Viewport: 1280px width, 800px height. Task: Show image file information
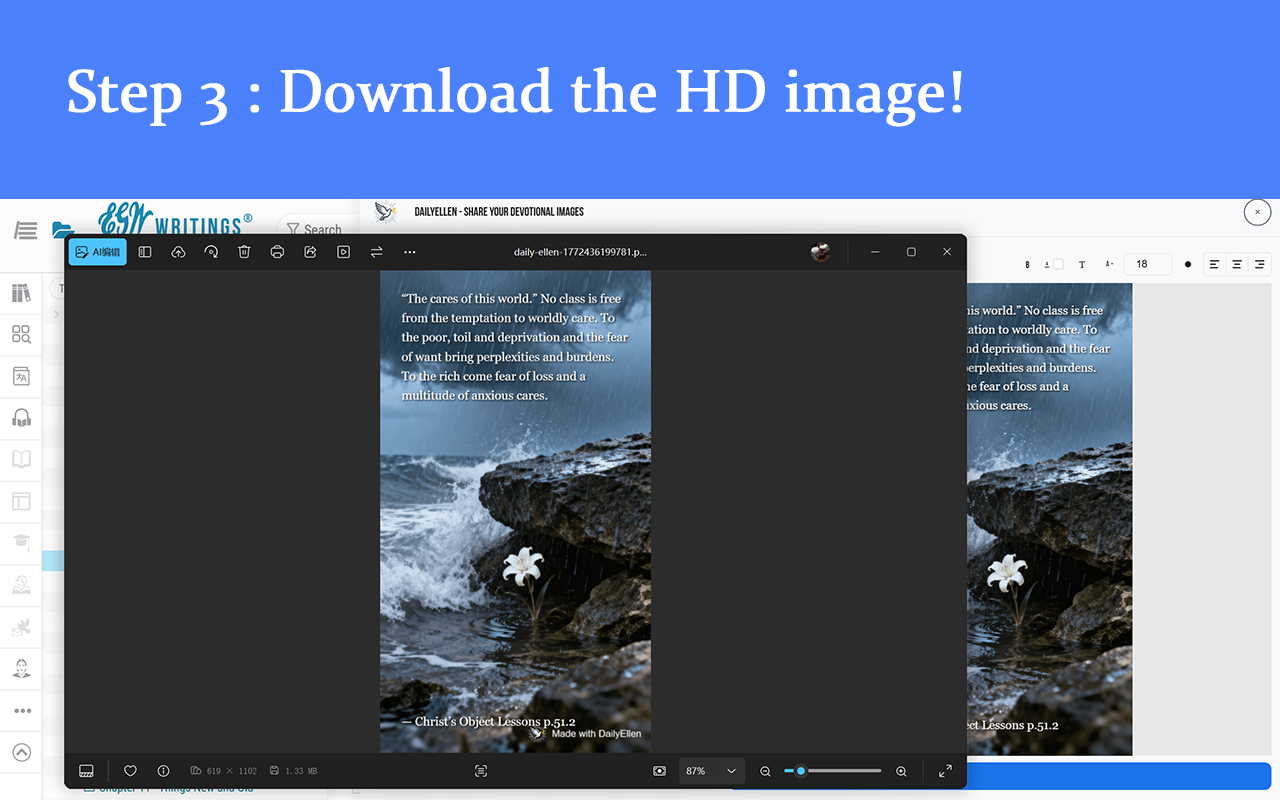pyautogui.click(x=164, y=771)
